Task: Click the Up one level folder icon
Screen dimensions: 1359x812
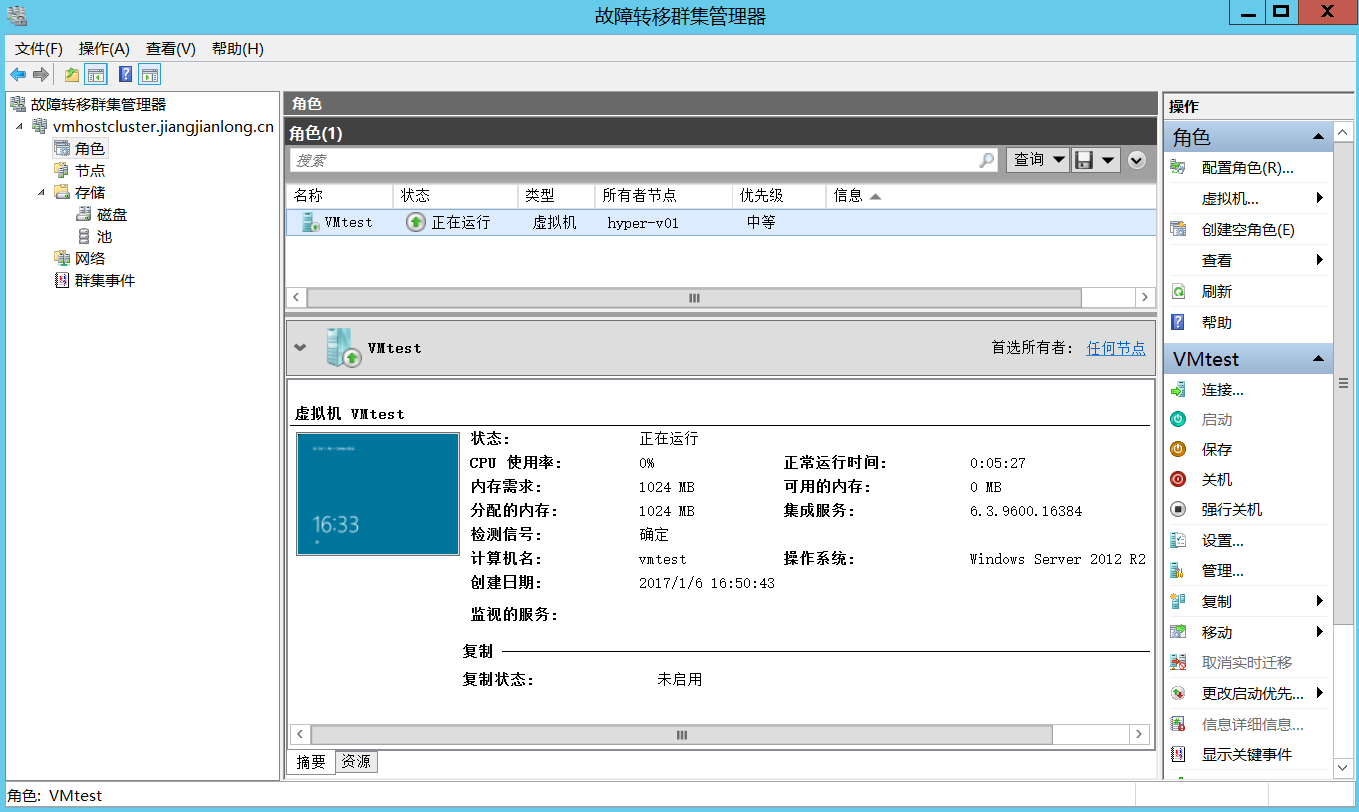Action: [72, 75]
